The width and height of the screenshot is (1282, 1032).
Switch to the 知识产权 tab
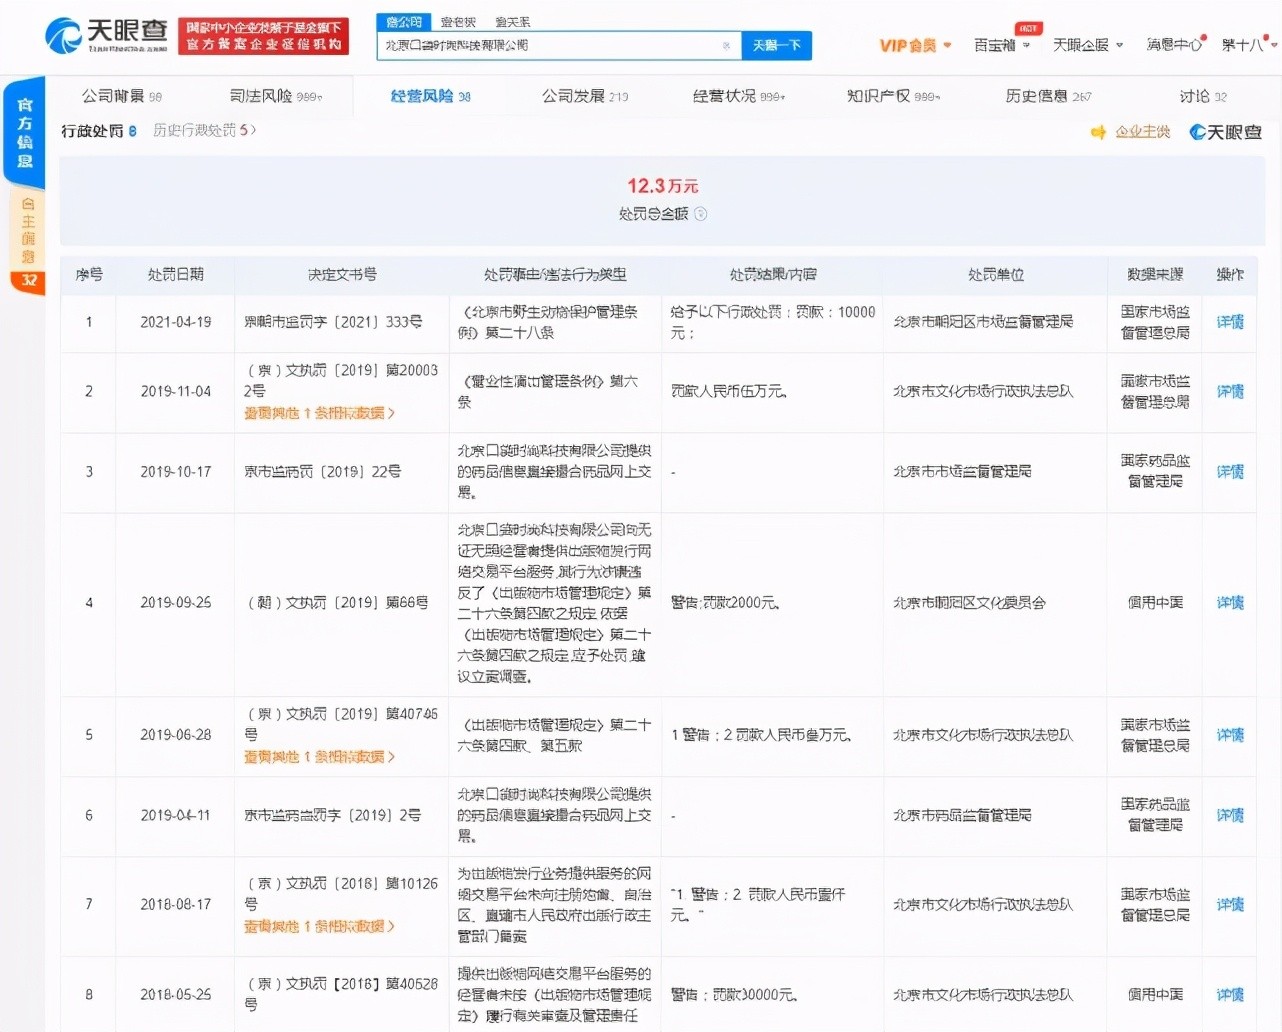click(892, 96)
